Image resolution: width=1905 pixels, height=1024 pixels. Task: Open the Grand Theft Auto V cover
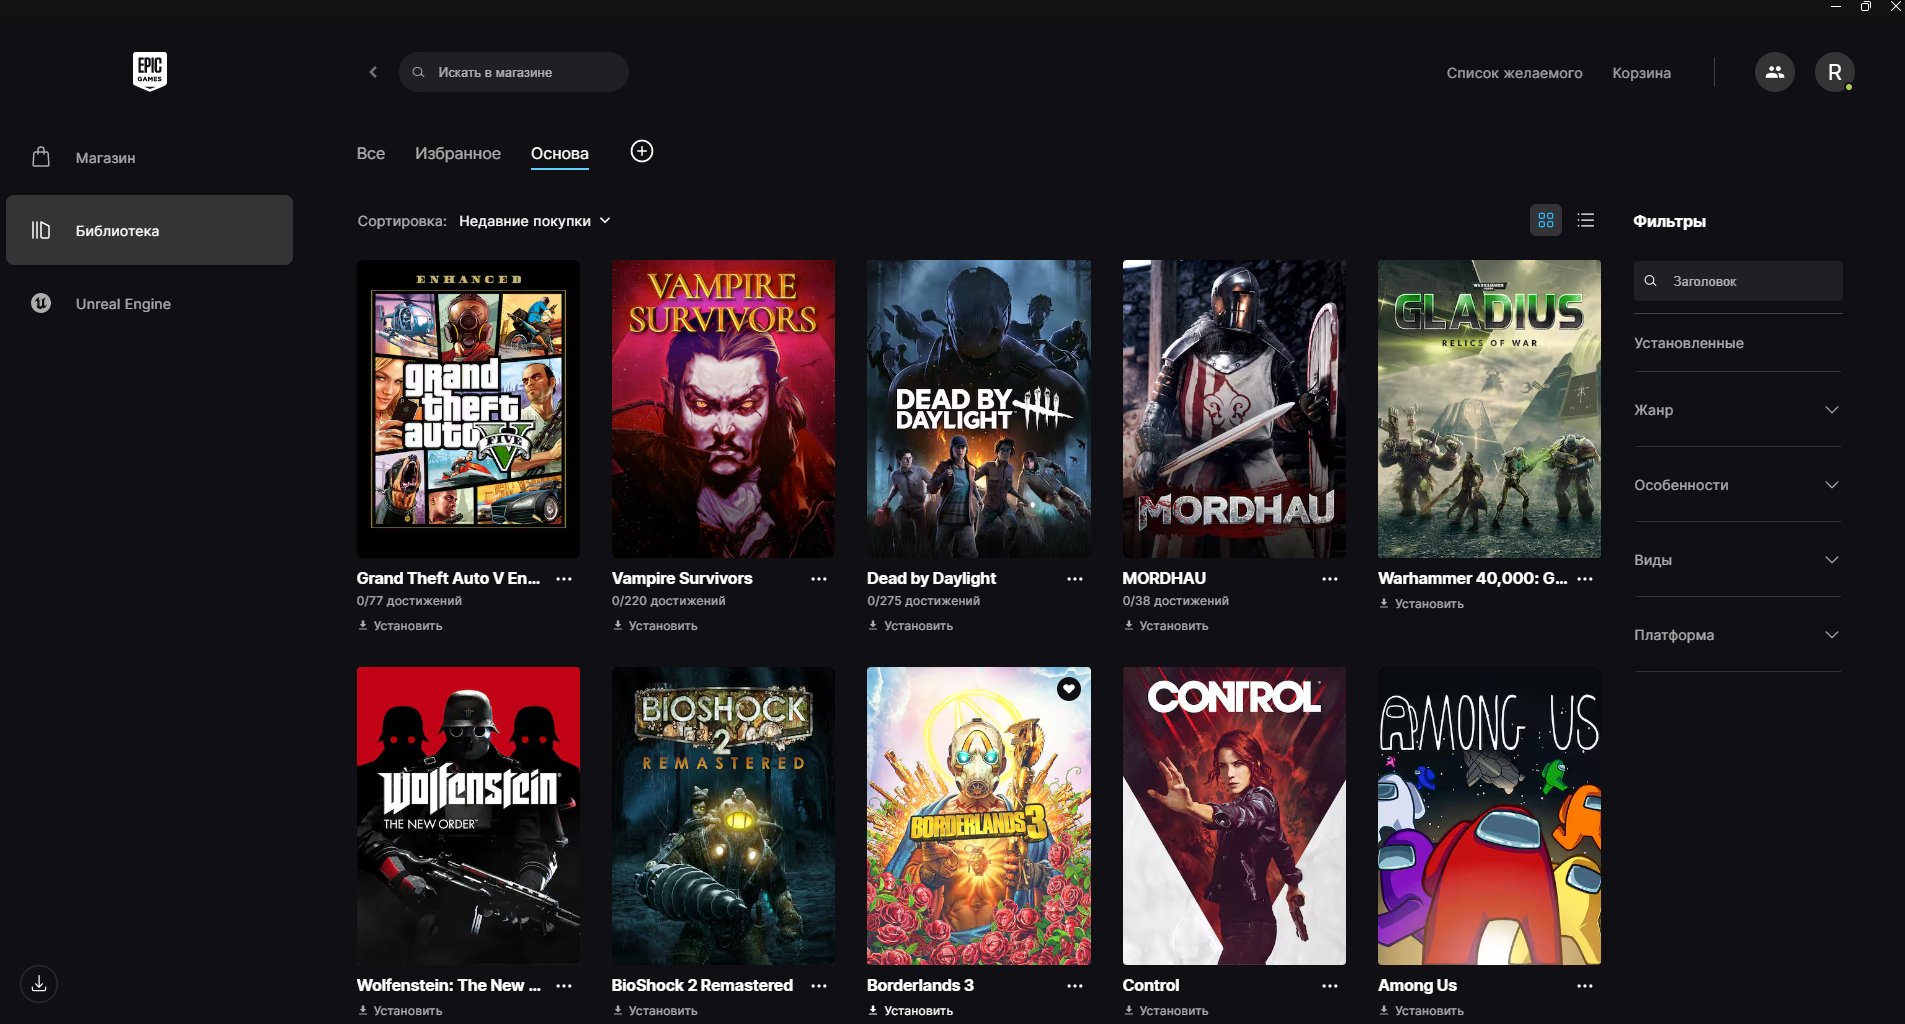(468, 409)
